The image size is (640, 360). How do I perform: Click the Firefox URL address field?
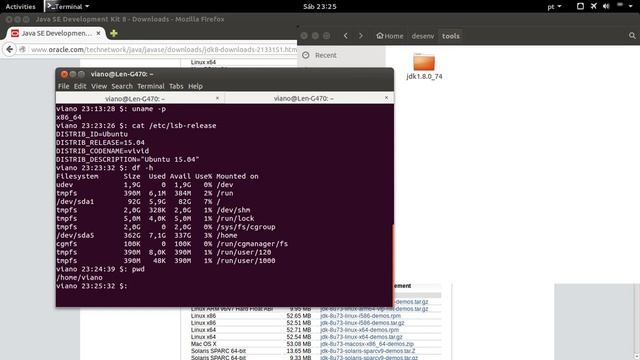[163, 50]
